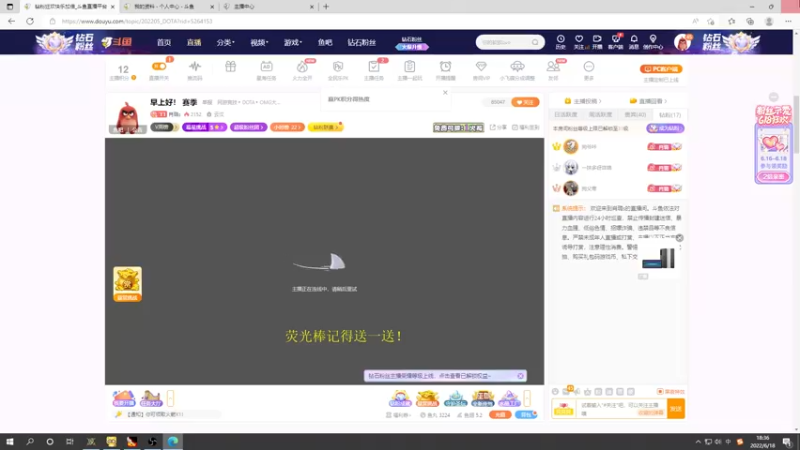This screenshot has height=450, width=800.
Task: Click the orange PC客户端 button
Action: click(661, 69)
